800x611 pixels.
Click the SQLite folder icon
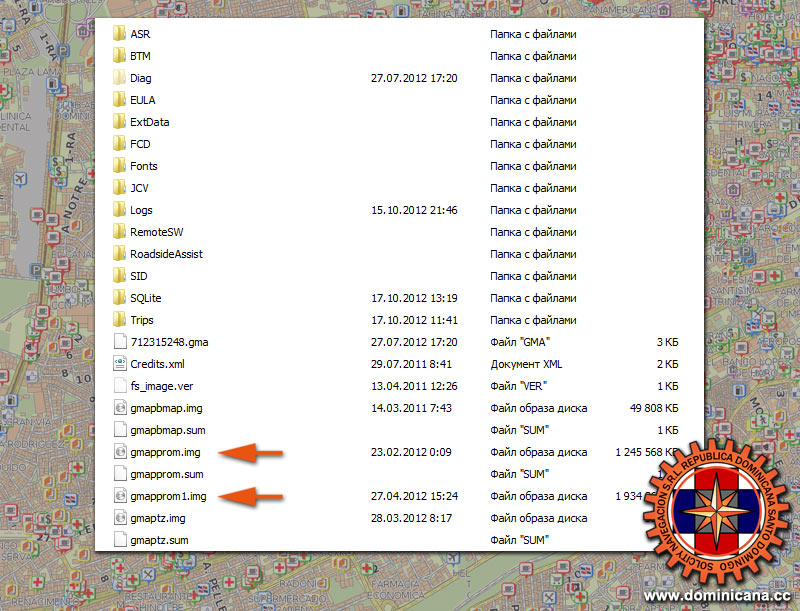point(119,298)
